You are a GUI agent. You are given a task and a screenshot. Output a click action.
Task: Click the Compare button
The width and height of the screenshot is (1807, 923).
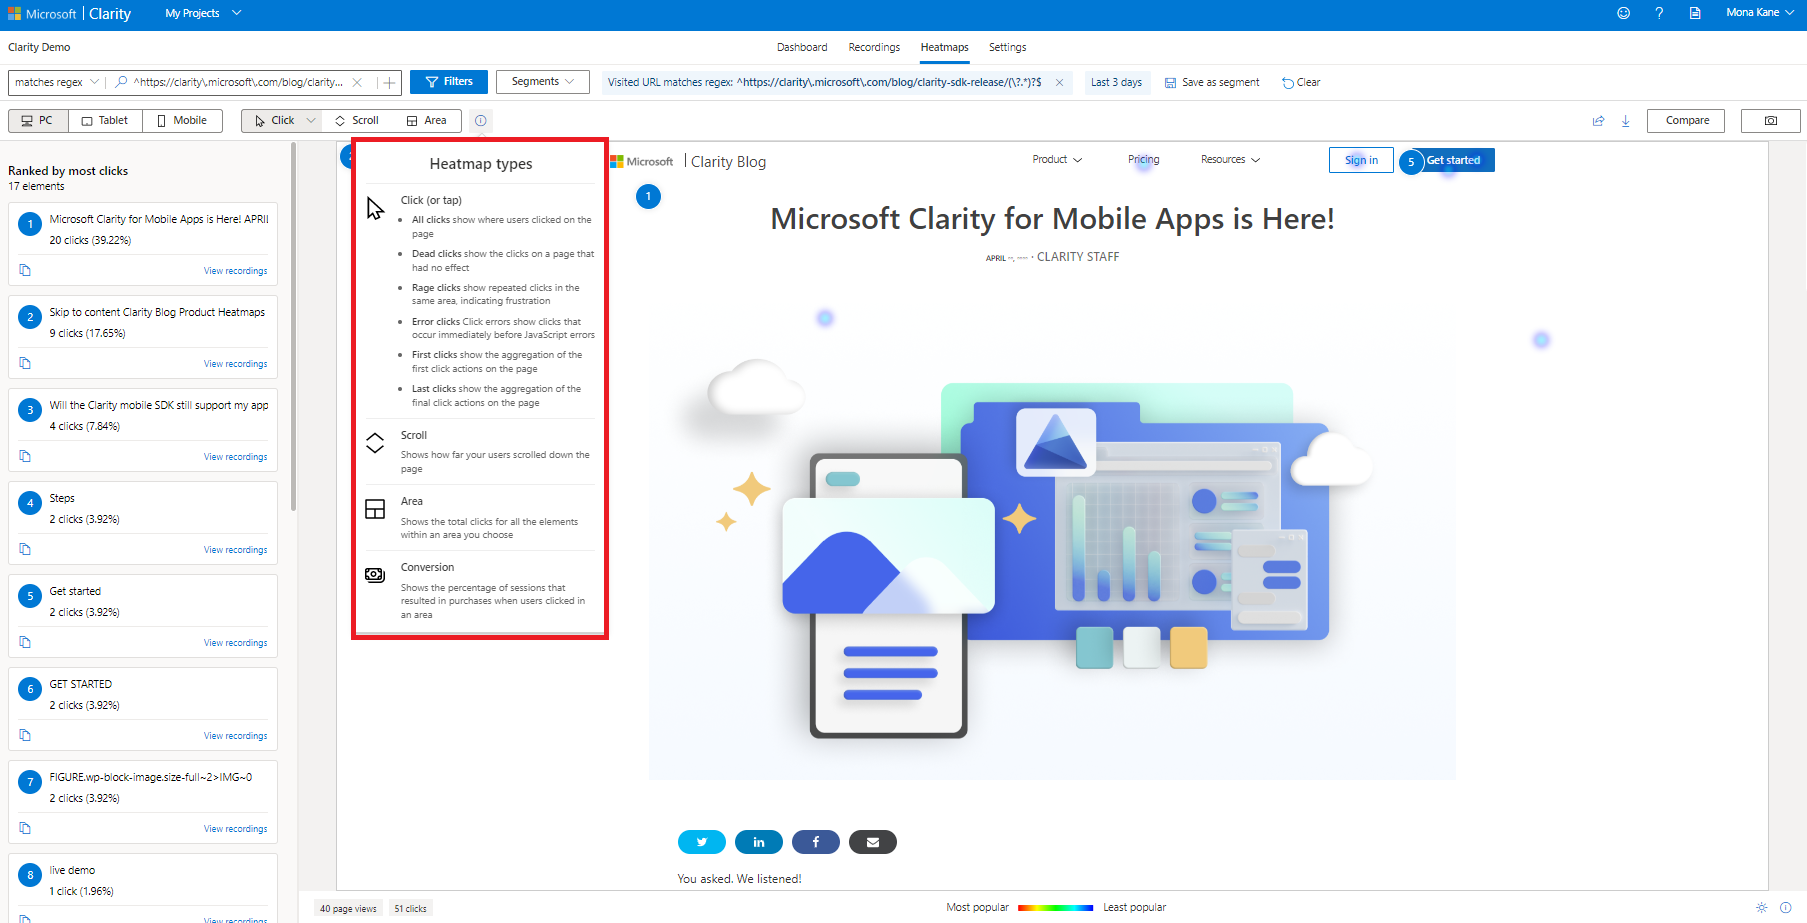[x=1686, y=121]
